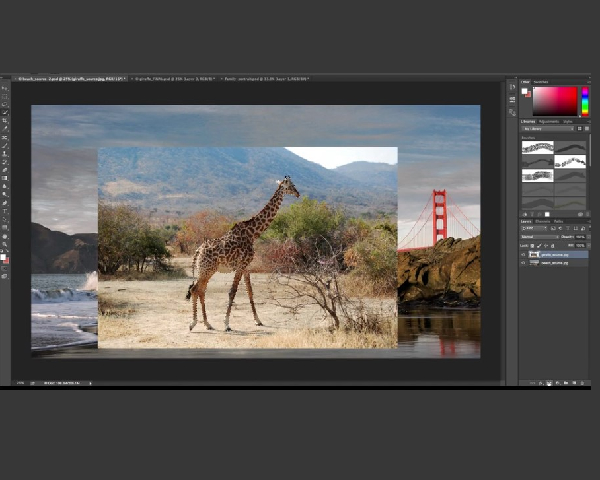
Task: Select the Crop tool
Action: (4, 120)
